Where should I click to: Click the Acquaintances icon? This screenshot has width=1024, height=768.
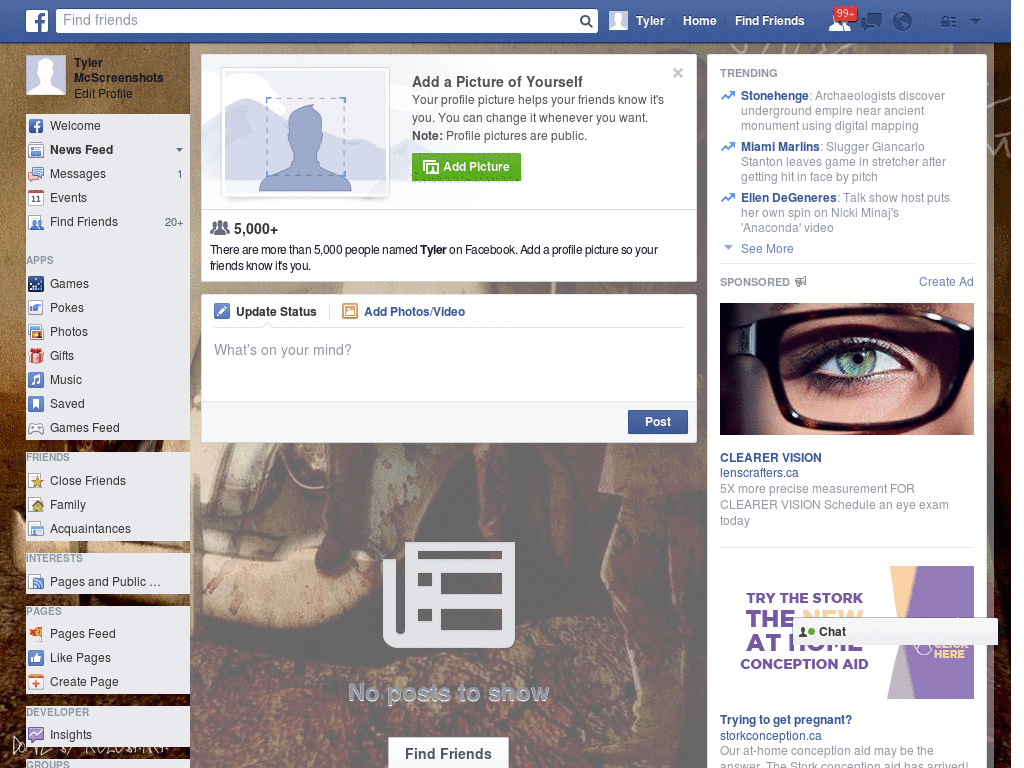coord(36,530)
